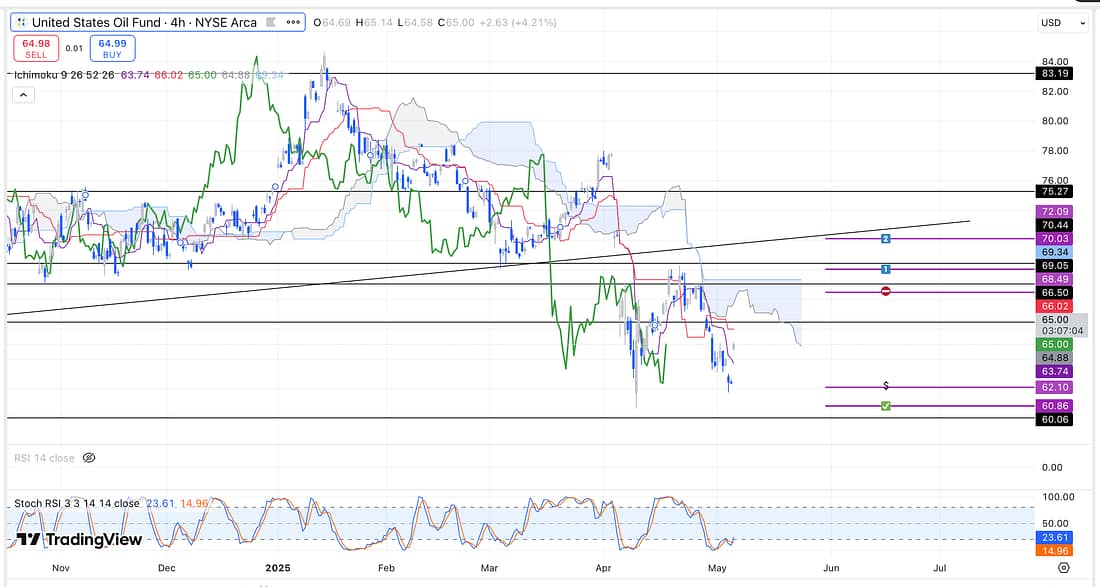Open chart settings gear at bottom right
Image resolution: width=1100 pixels, height=587 pixels.
[1063, 567]
